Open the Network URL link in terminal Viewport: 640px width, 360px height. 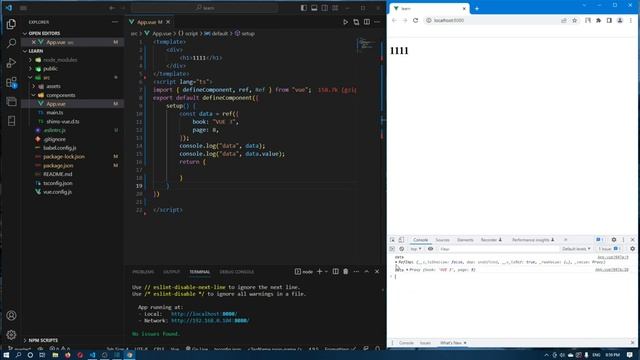pos(210,321)
